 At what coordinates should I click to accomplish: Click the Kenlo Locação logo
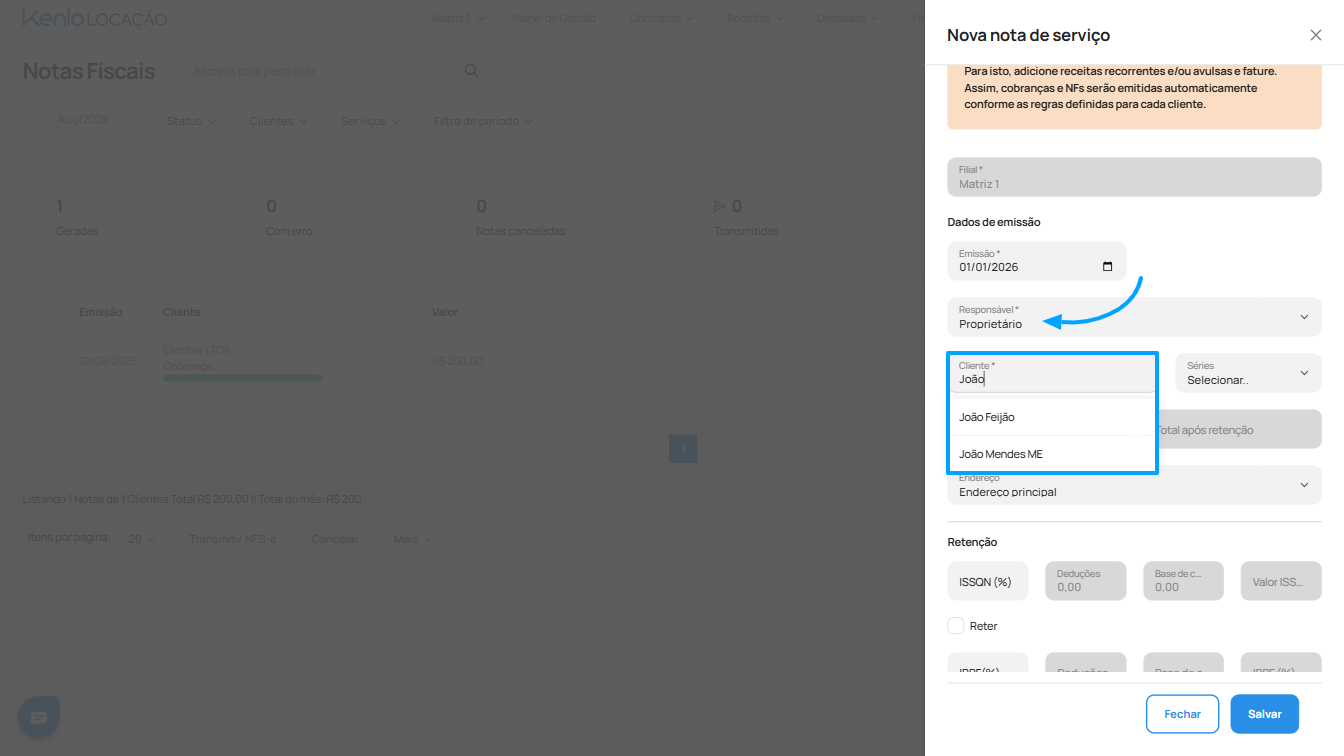click(95, 19)
